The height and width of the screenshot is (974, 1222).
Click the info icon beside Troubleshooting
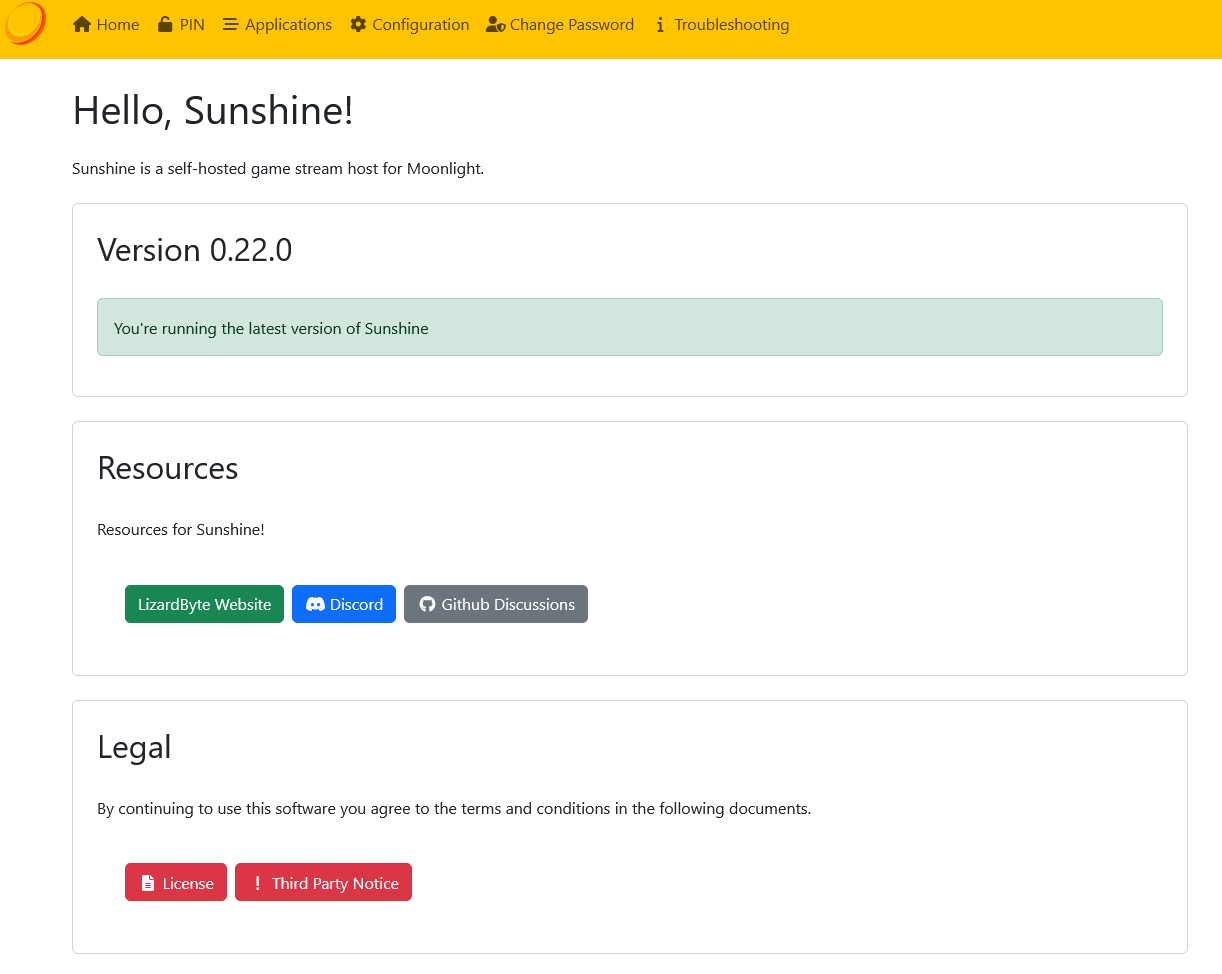click(x=660, y=25)
